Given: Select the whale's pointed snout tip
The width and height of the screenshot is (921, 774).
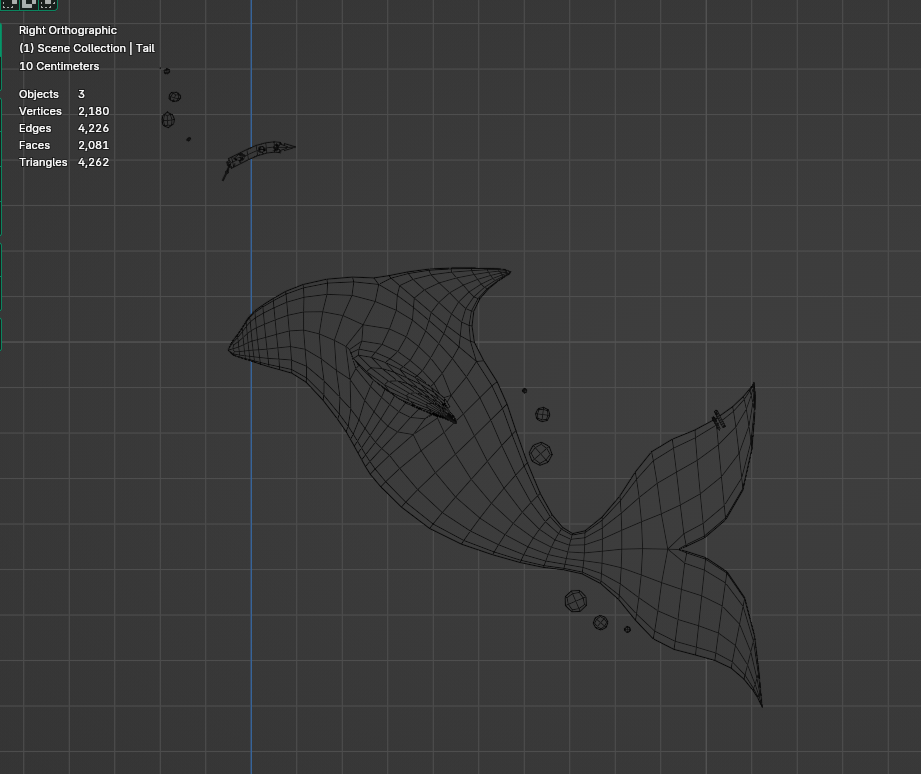Looking at the screenshot, I should click(x=232, y=348).
